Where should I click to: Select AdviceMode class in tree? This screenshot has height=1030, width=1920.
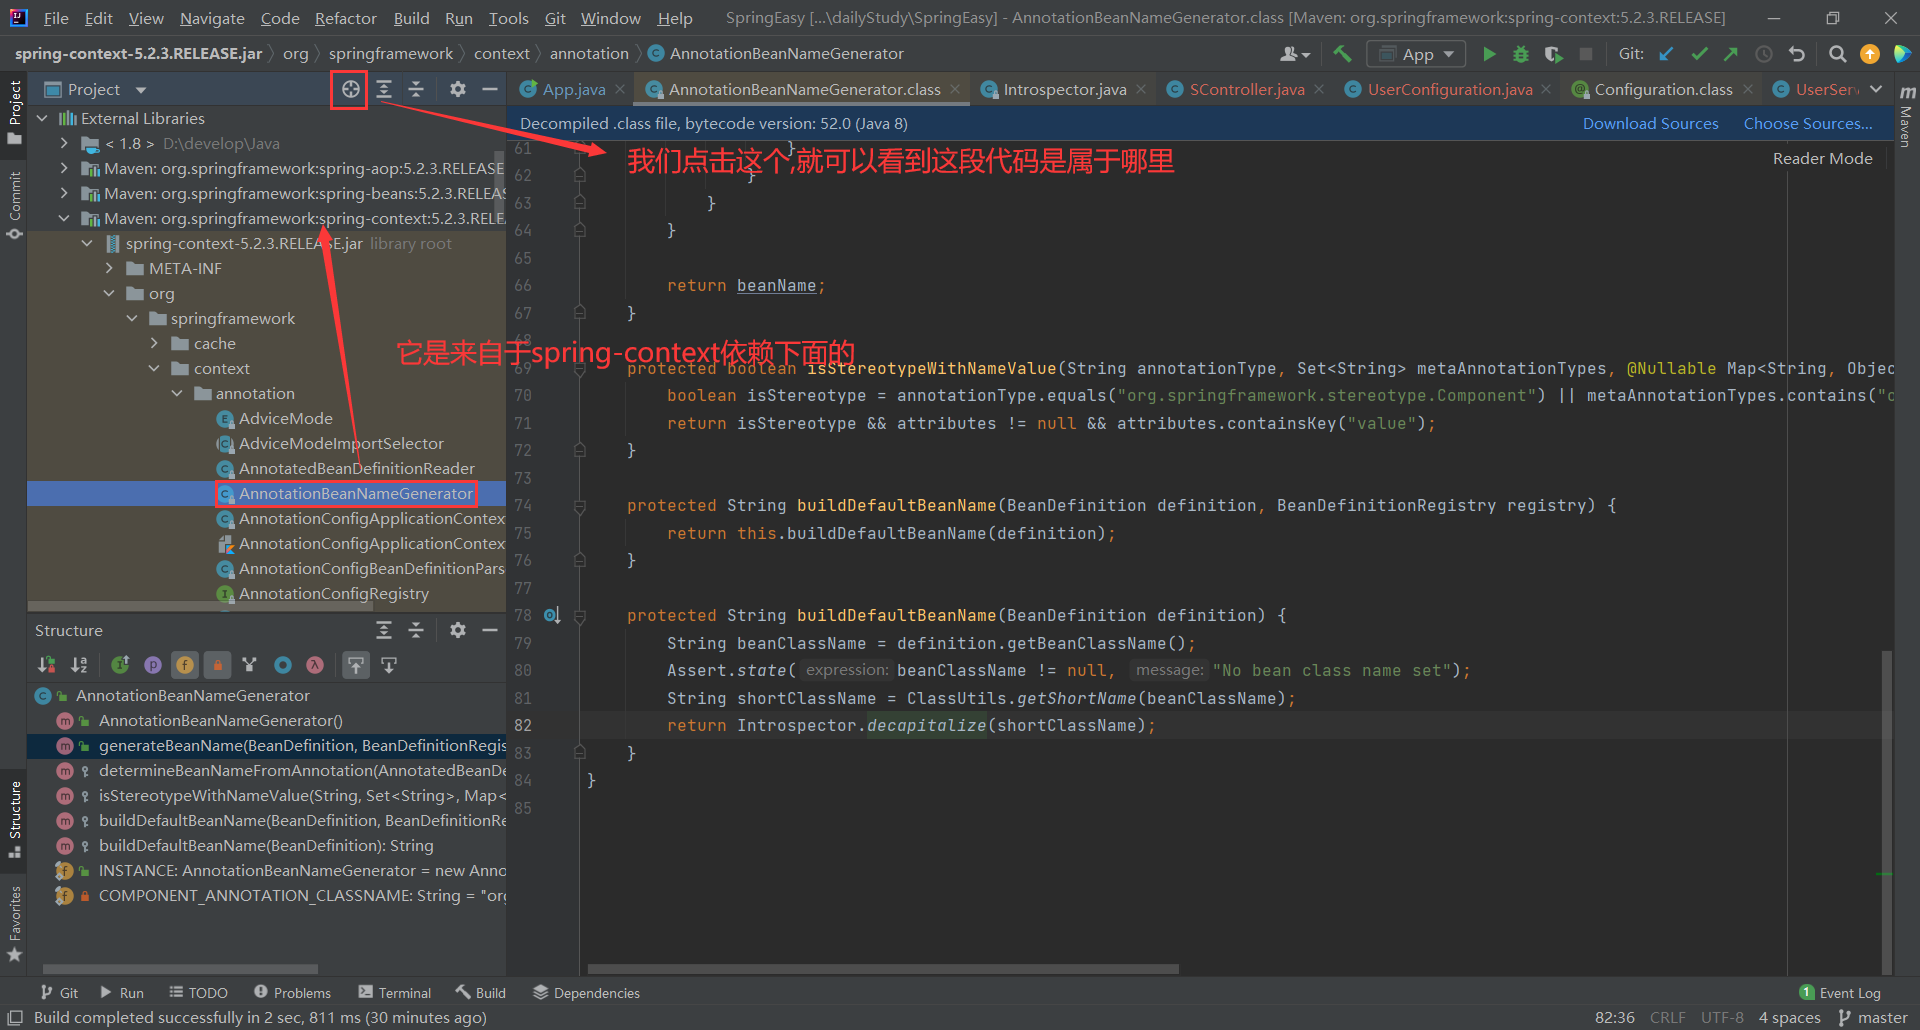click(285, 418)
